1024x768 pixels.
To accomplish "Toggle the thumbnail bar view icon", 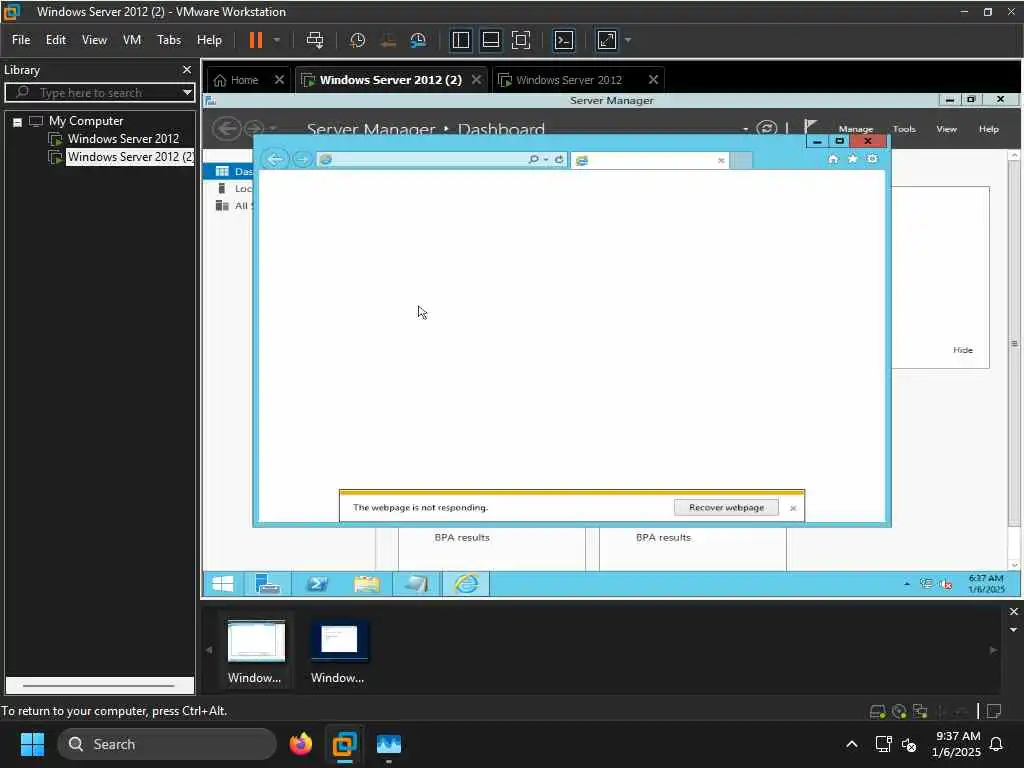I will click(490, 40).
